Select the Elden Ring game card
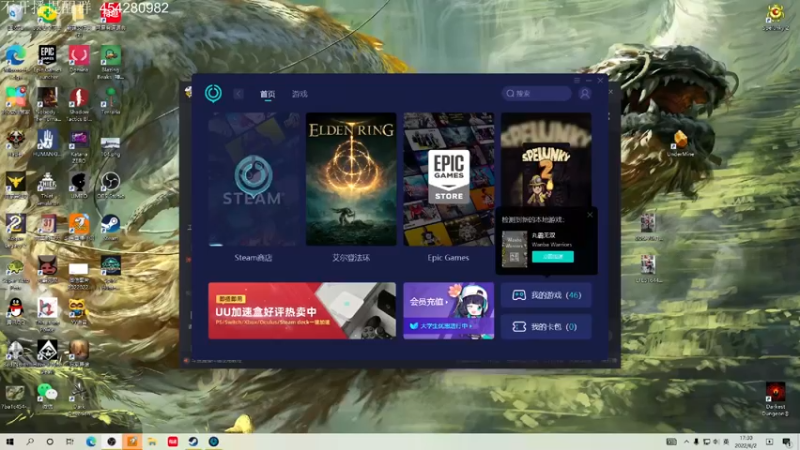 pos(351,179)
